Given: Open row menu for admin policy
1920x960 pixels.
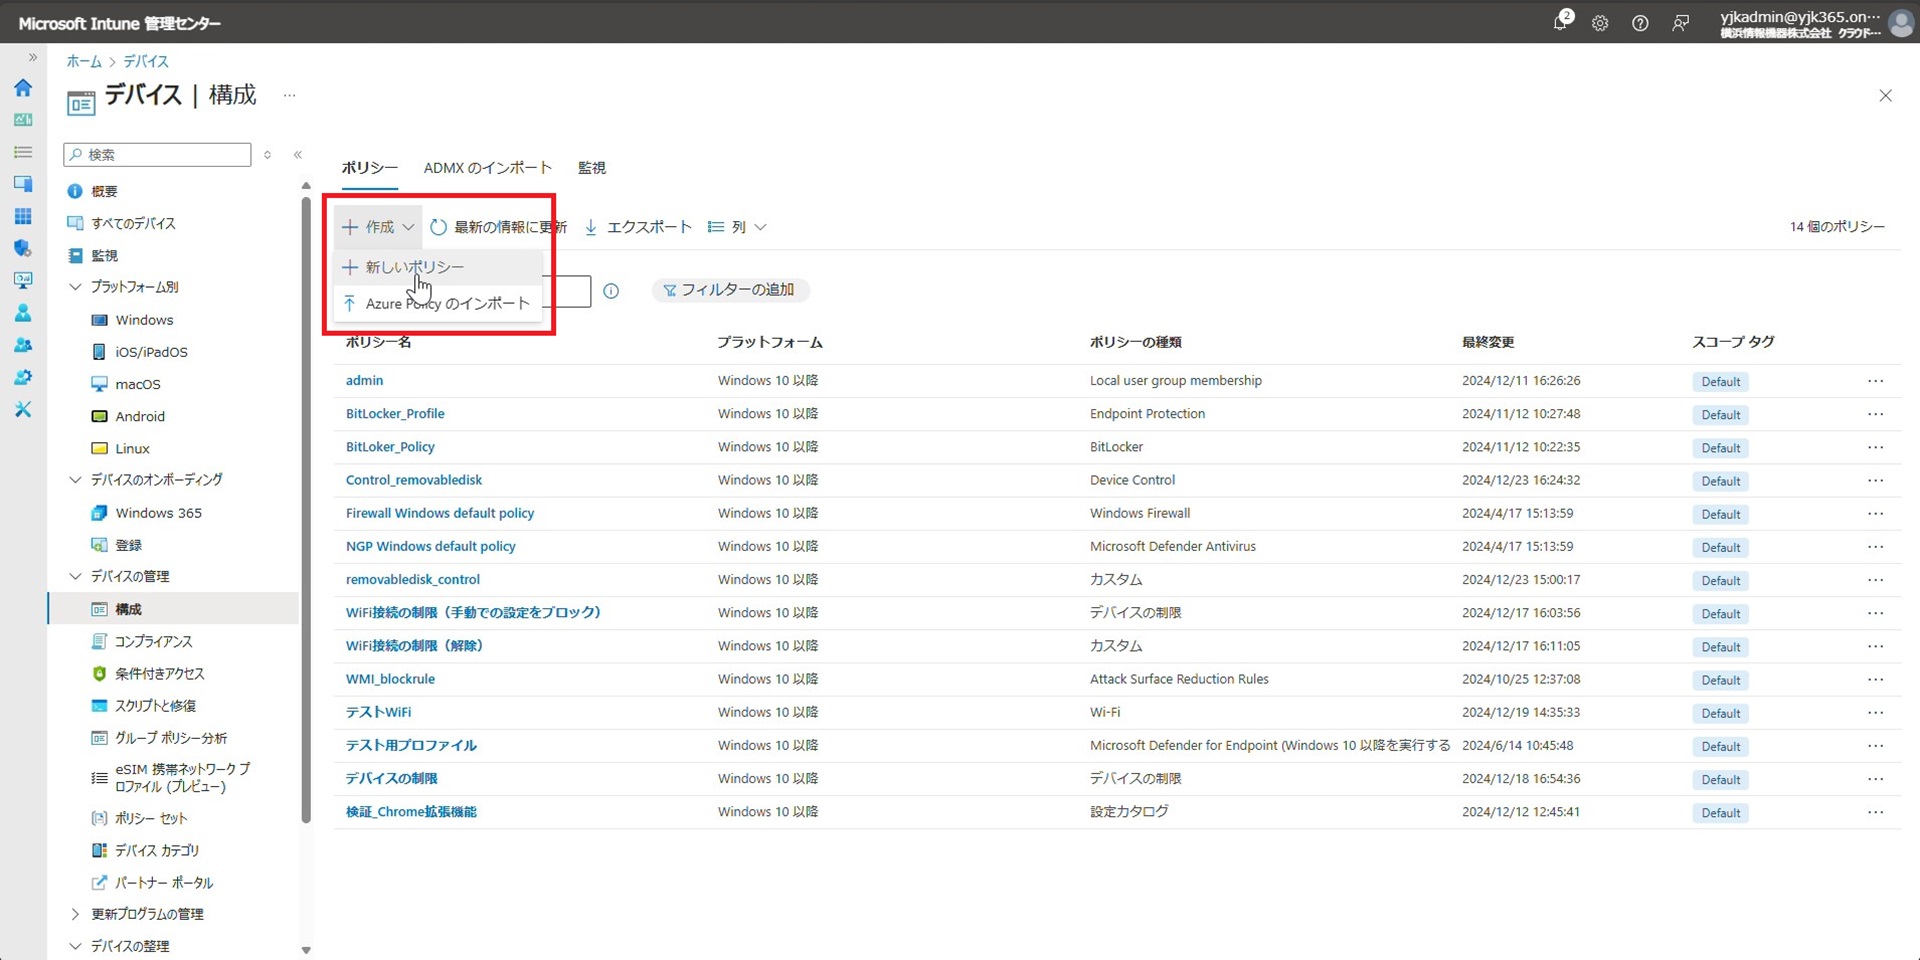Looking at the screenshot, I should tap(1875, 381).
